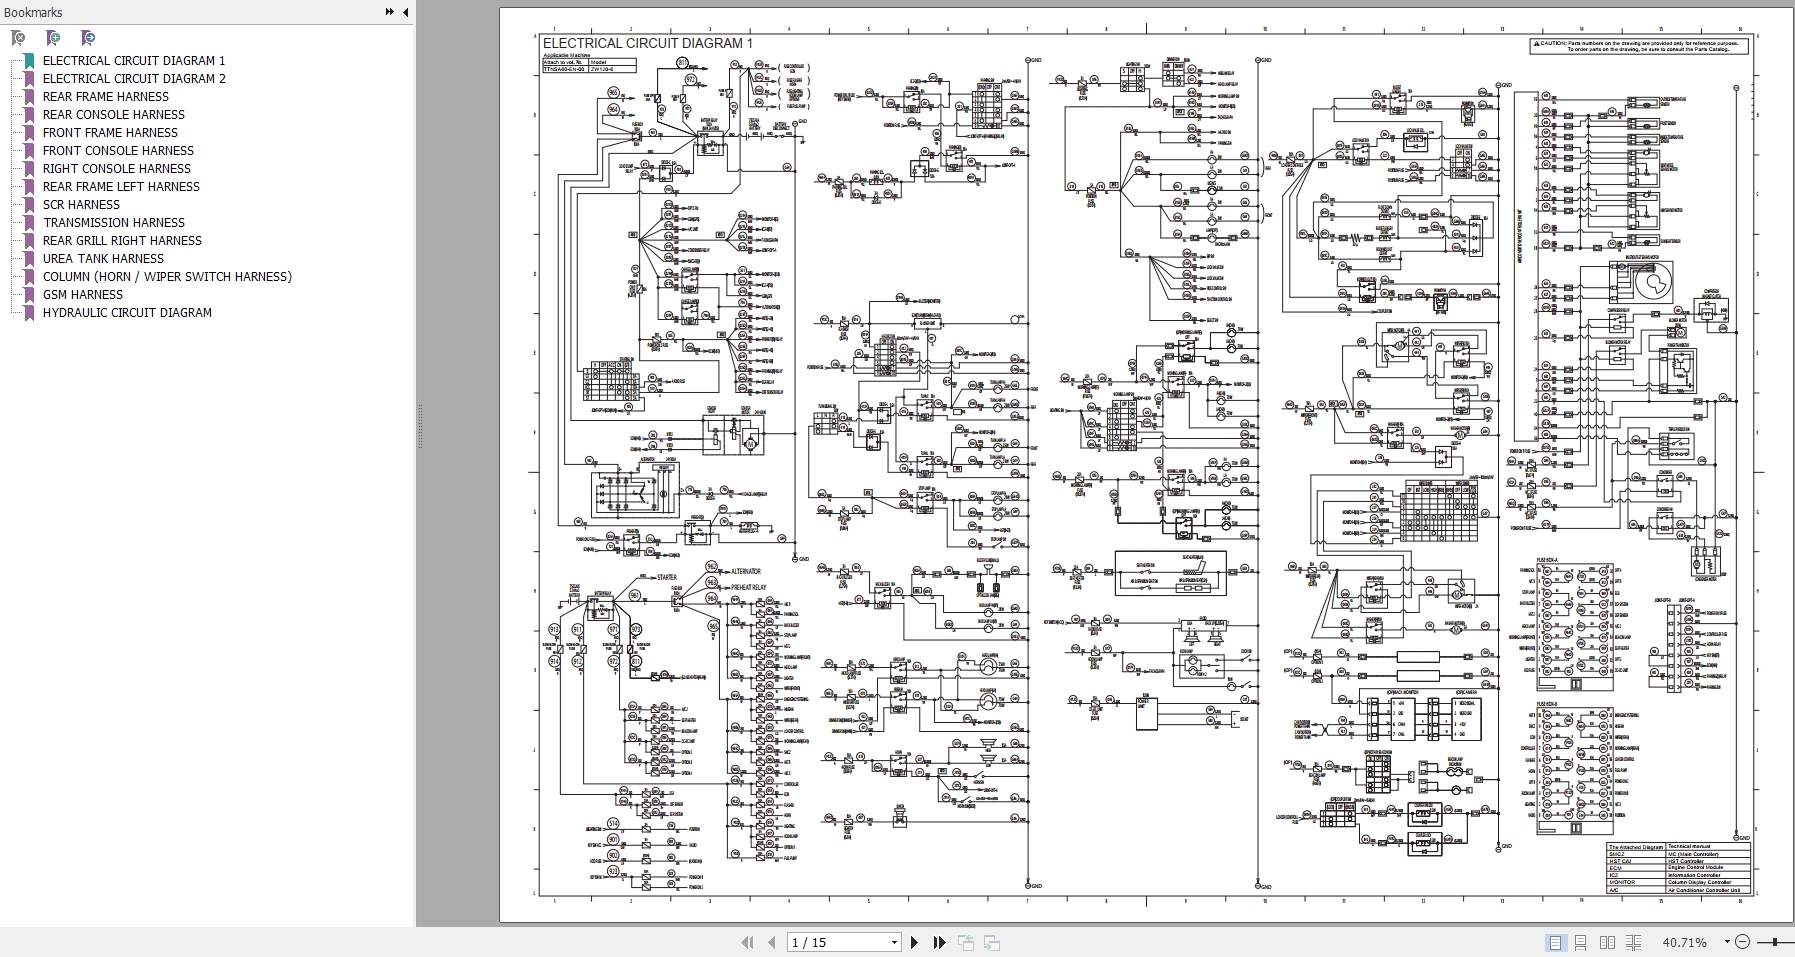Screen dimensions: 1795x957
Task: Open ELECTRICAL CIRCUIT DIAGRAM 2 bookmark
Action: click(x=134, y=79)
